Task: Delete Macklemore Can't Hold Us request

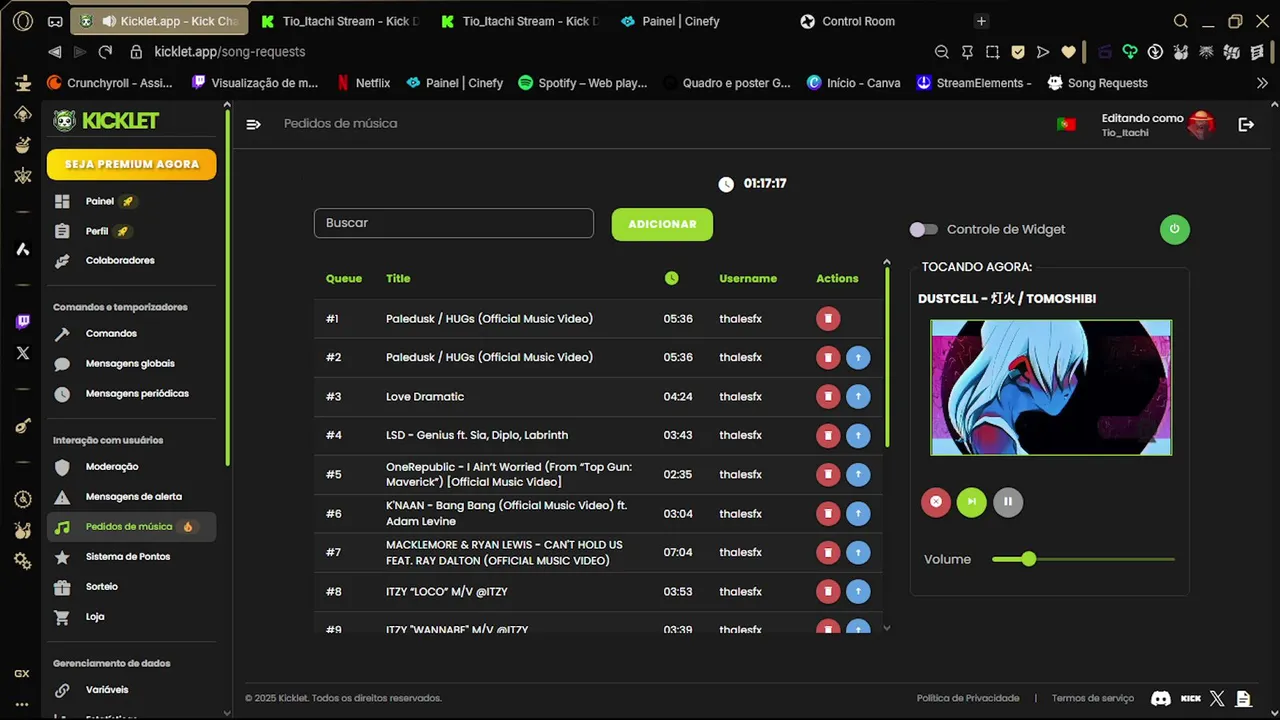Action: (x=827, y=553)
